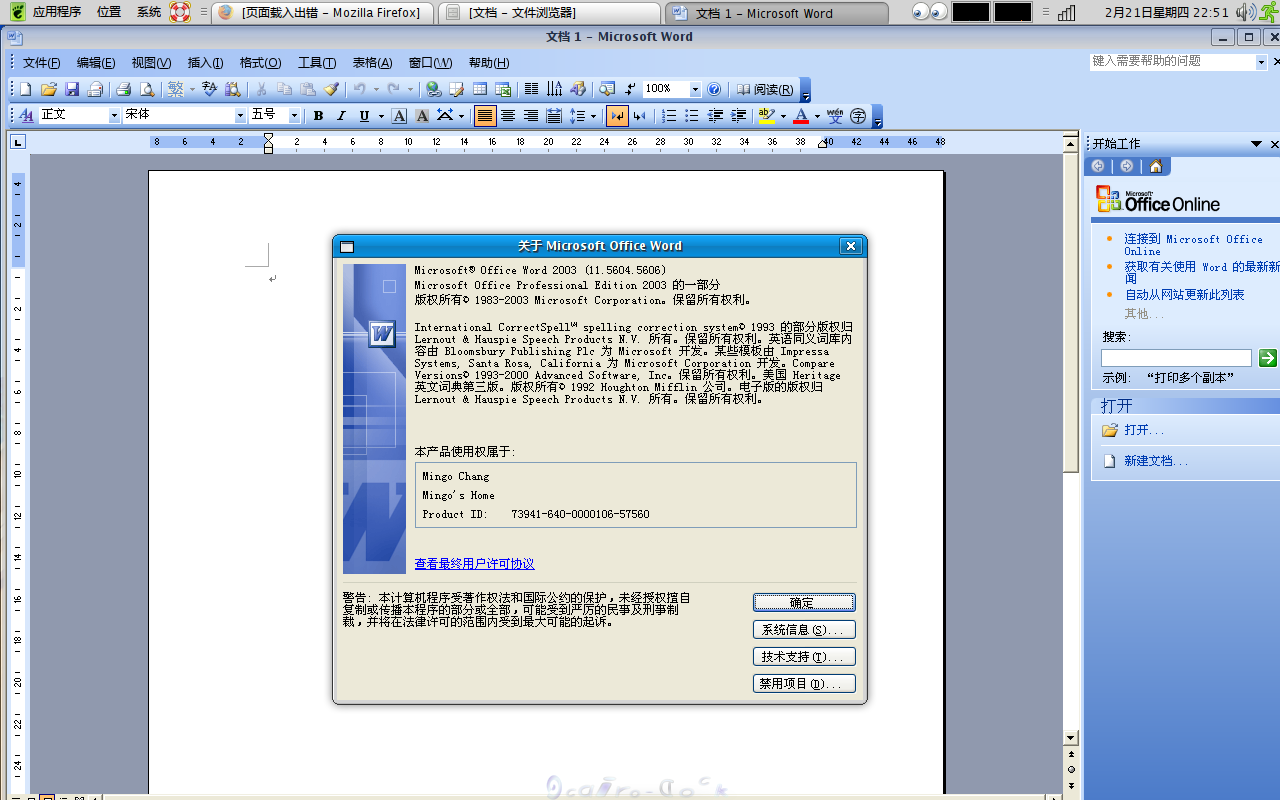This screenshot has width=1280, height=800.
Task: Click the Chinese conversion 繁 icon
Action: 175,89
